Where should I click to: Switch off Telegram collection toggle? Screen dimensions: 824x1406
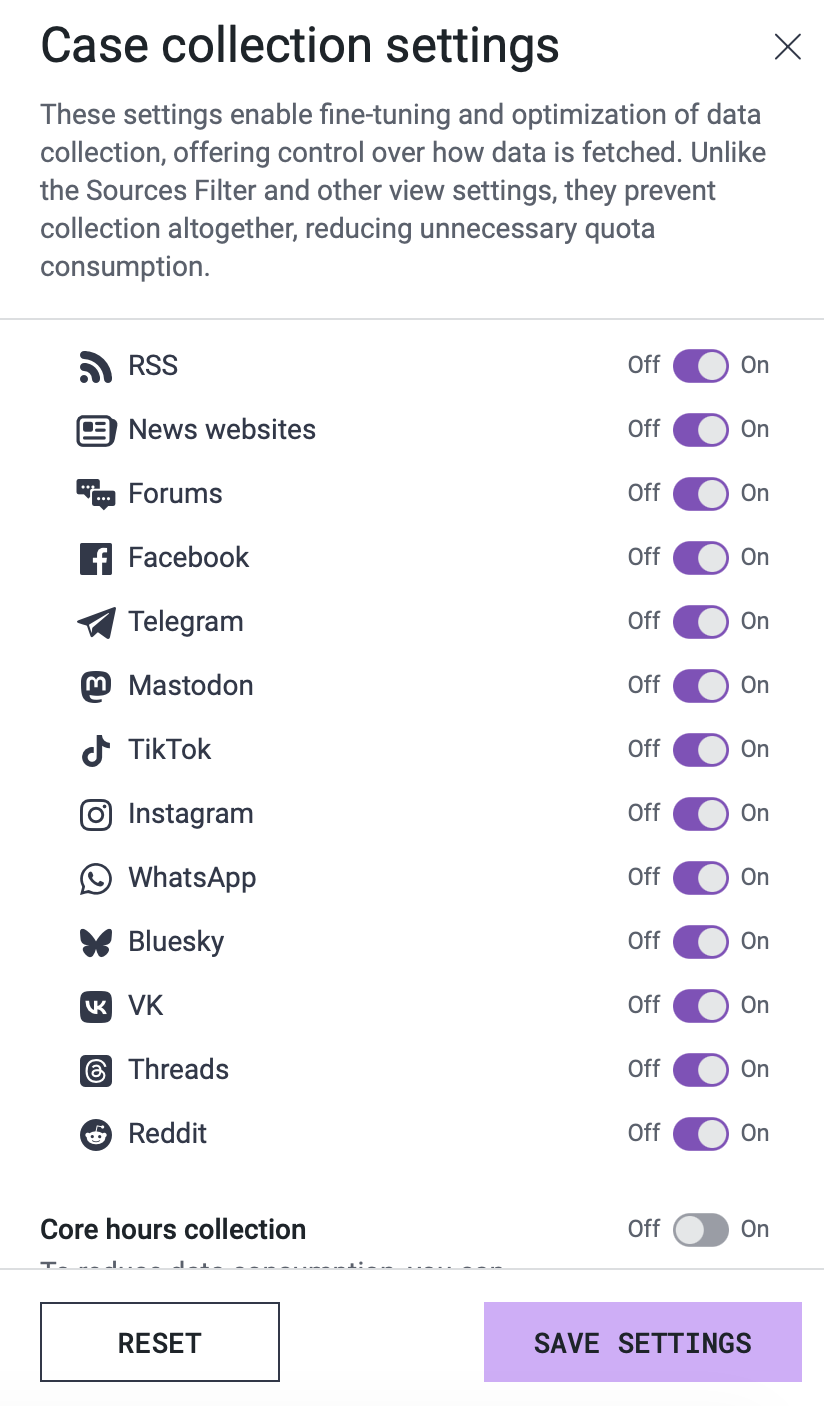pyautogui.click(x=700, y=622)
